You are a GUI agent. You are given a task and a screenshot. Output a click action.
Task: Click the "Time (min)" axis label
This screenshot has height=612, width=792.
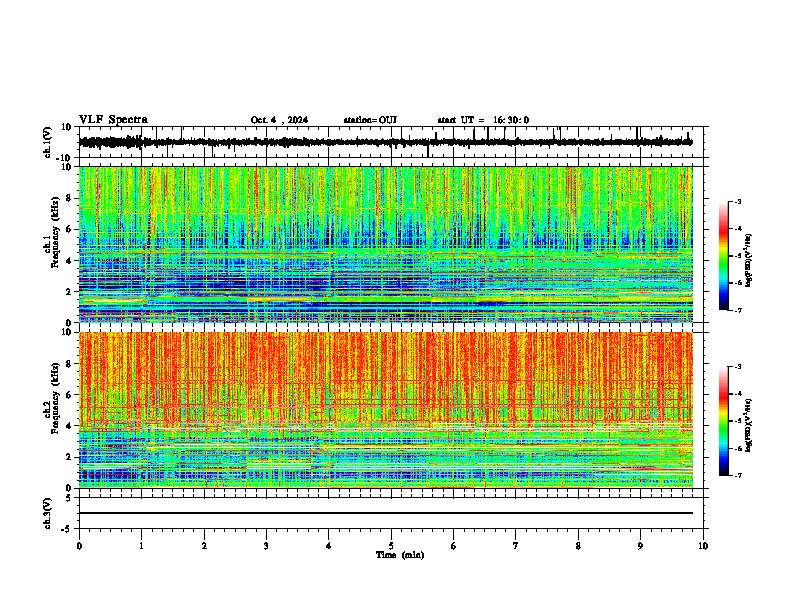coord(400,555)
